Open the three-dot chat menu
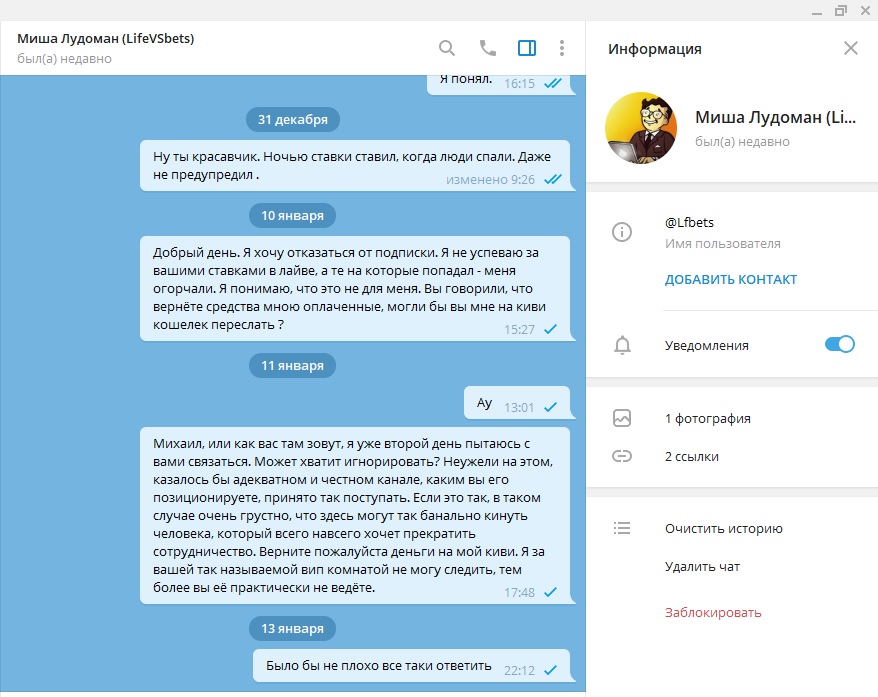This screenshot has height=697, width=878. pos(562,48)
